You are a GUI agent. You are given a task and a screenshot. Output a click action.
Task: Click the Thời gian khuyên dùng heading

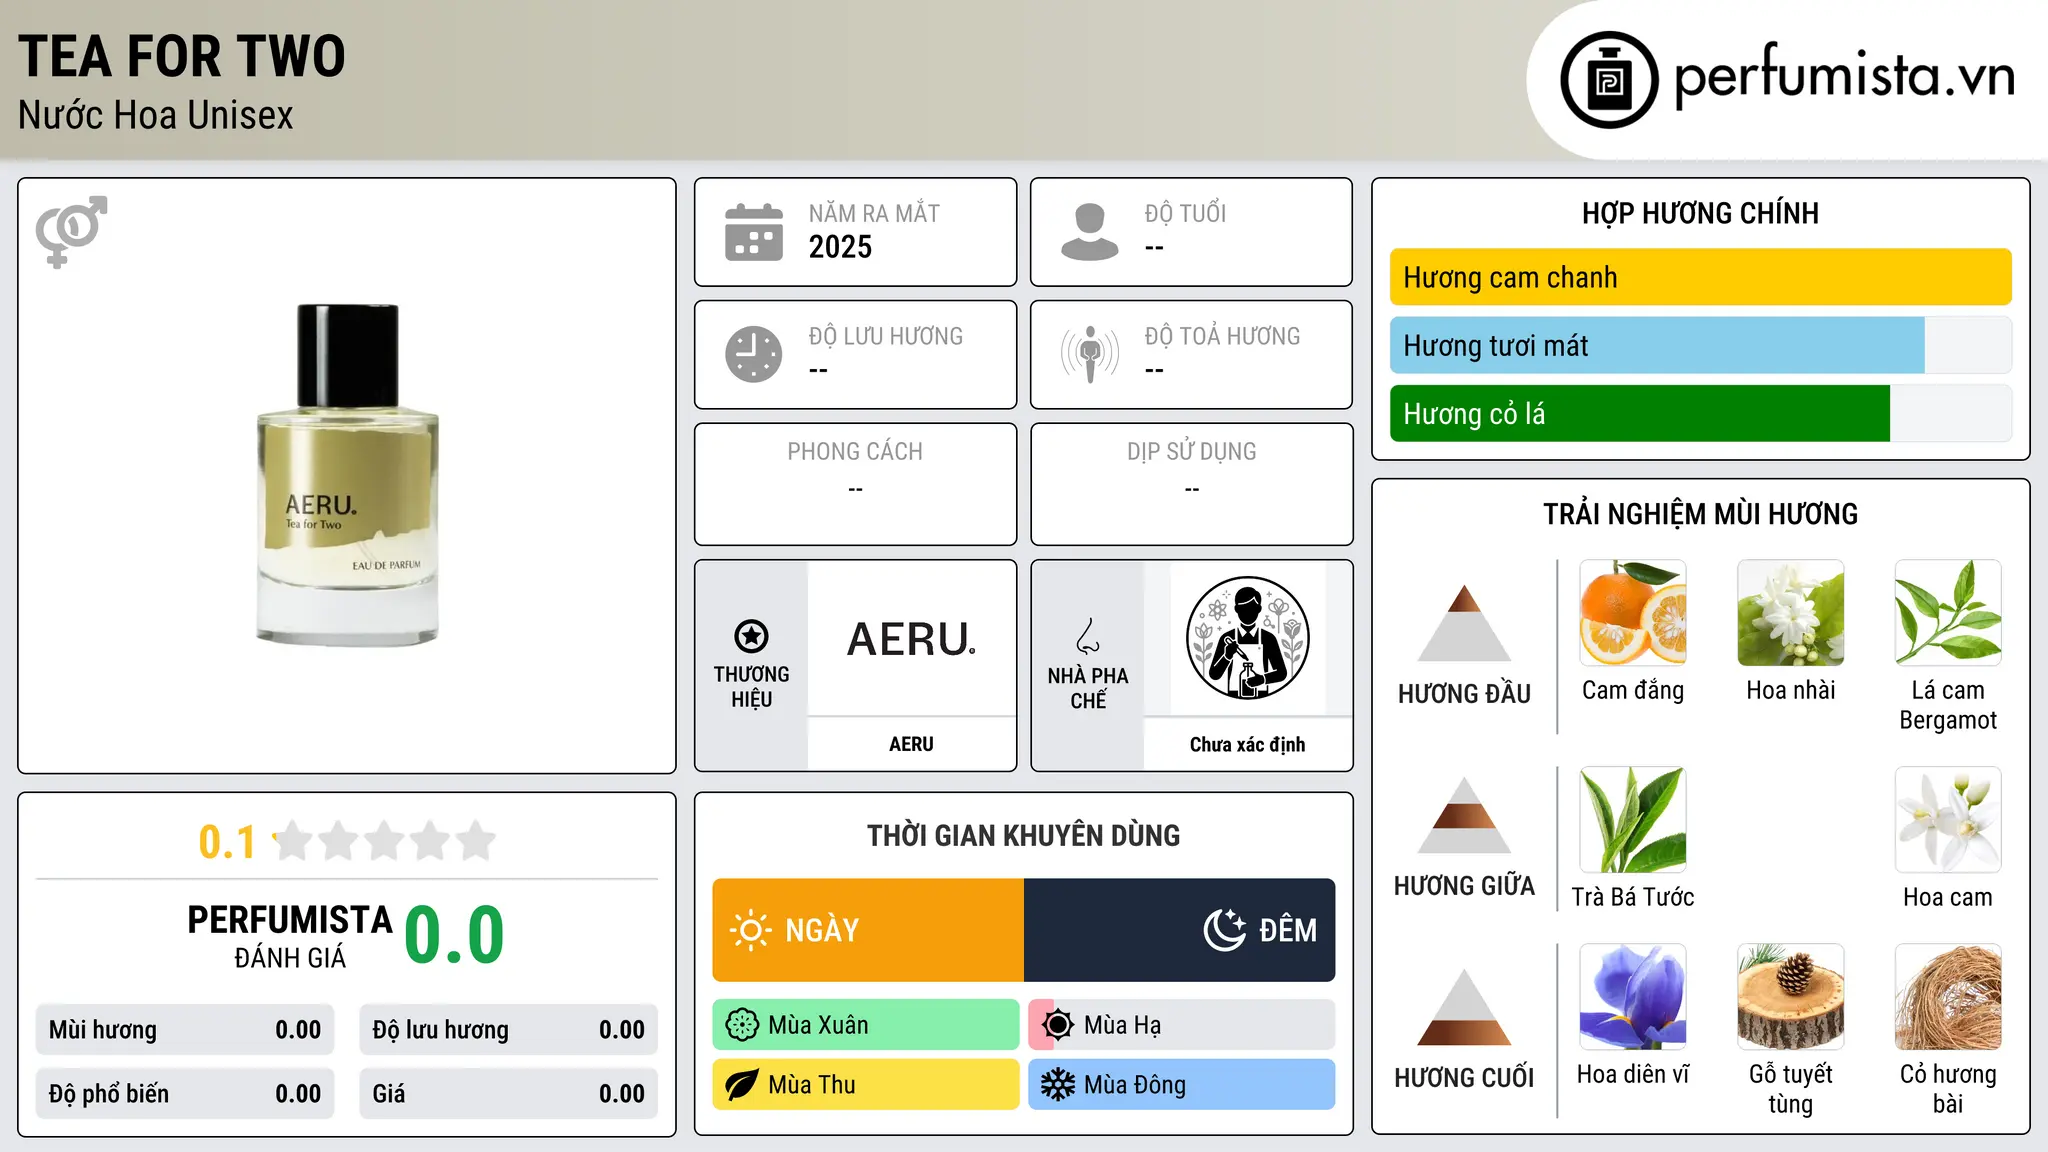click(x=1023, y=835)
